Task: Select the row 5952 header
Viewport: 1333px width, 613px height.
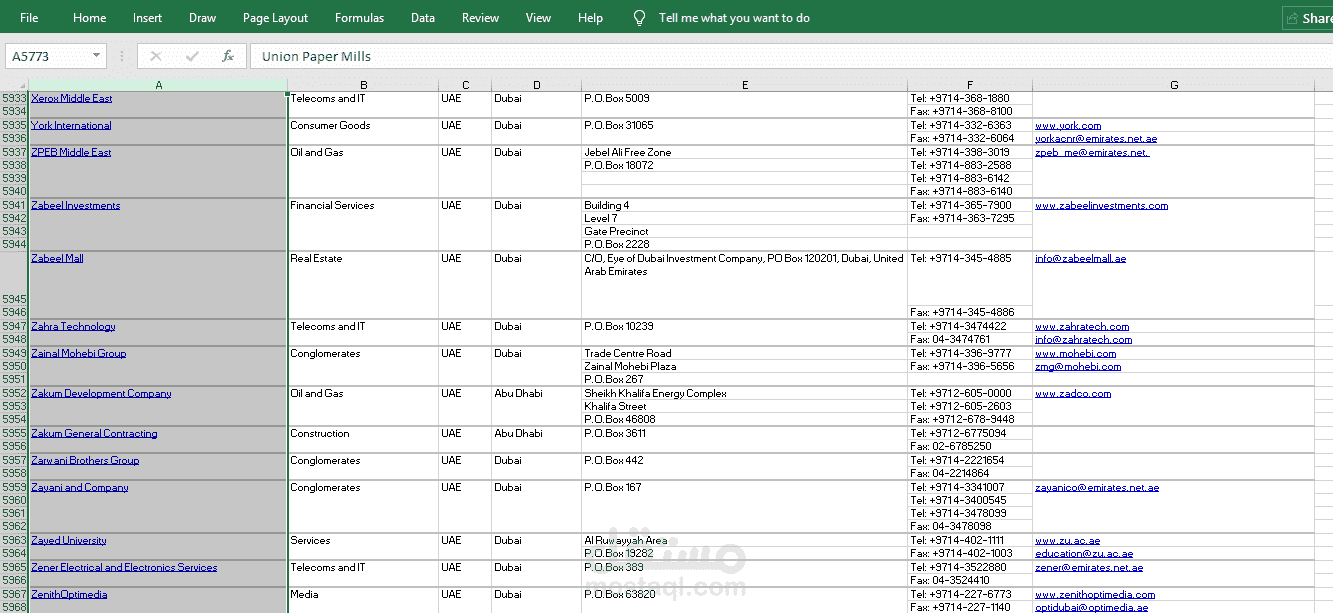Action: pos(14,393)
